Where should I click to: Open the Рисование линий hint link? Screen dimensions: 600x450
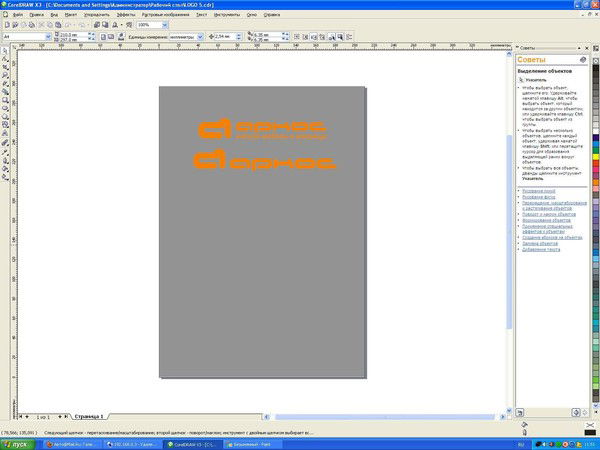tap(536, 189)
